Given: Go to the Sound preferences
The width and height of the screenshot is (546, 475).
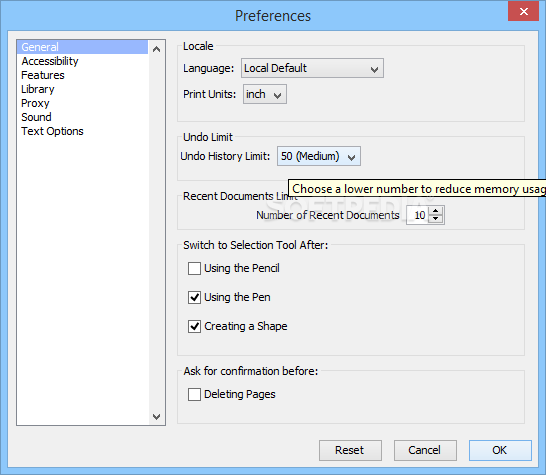Looking at the screenshot, I should coord(36,117).
